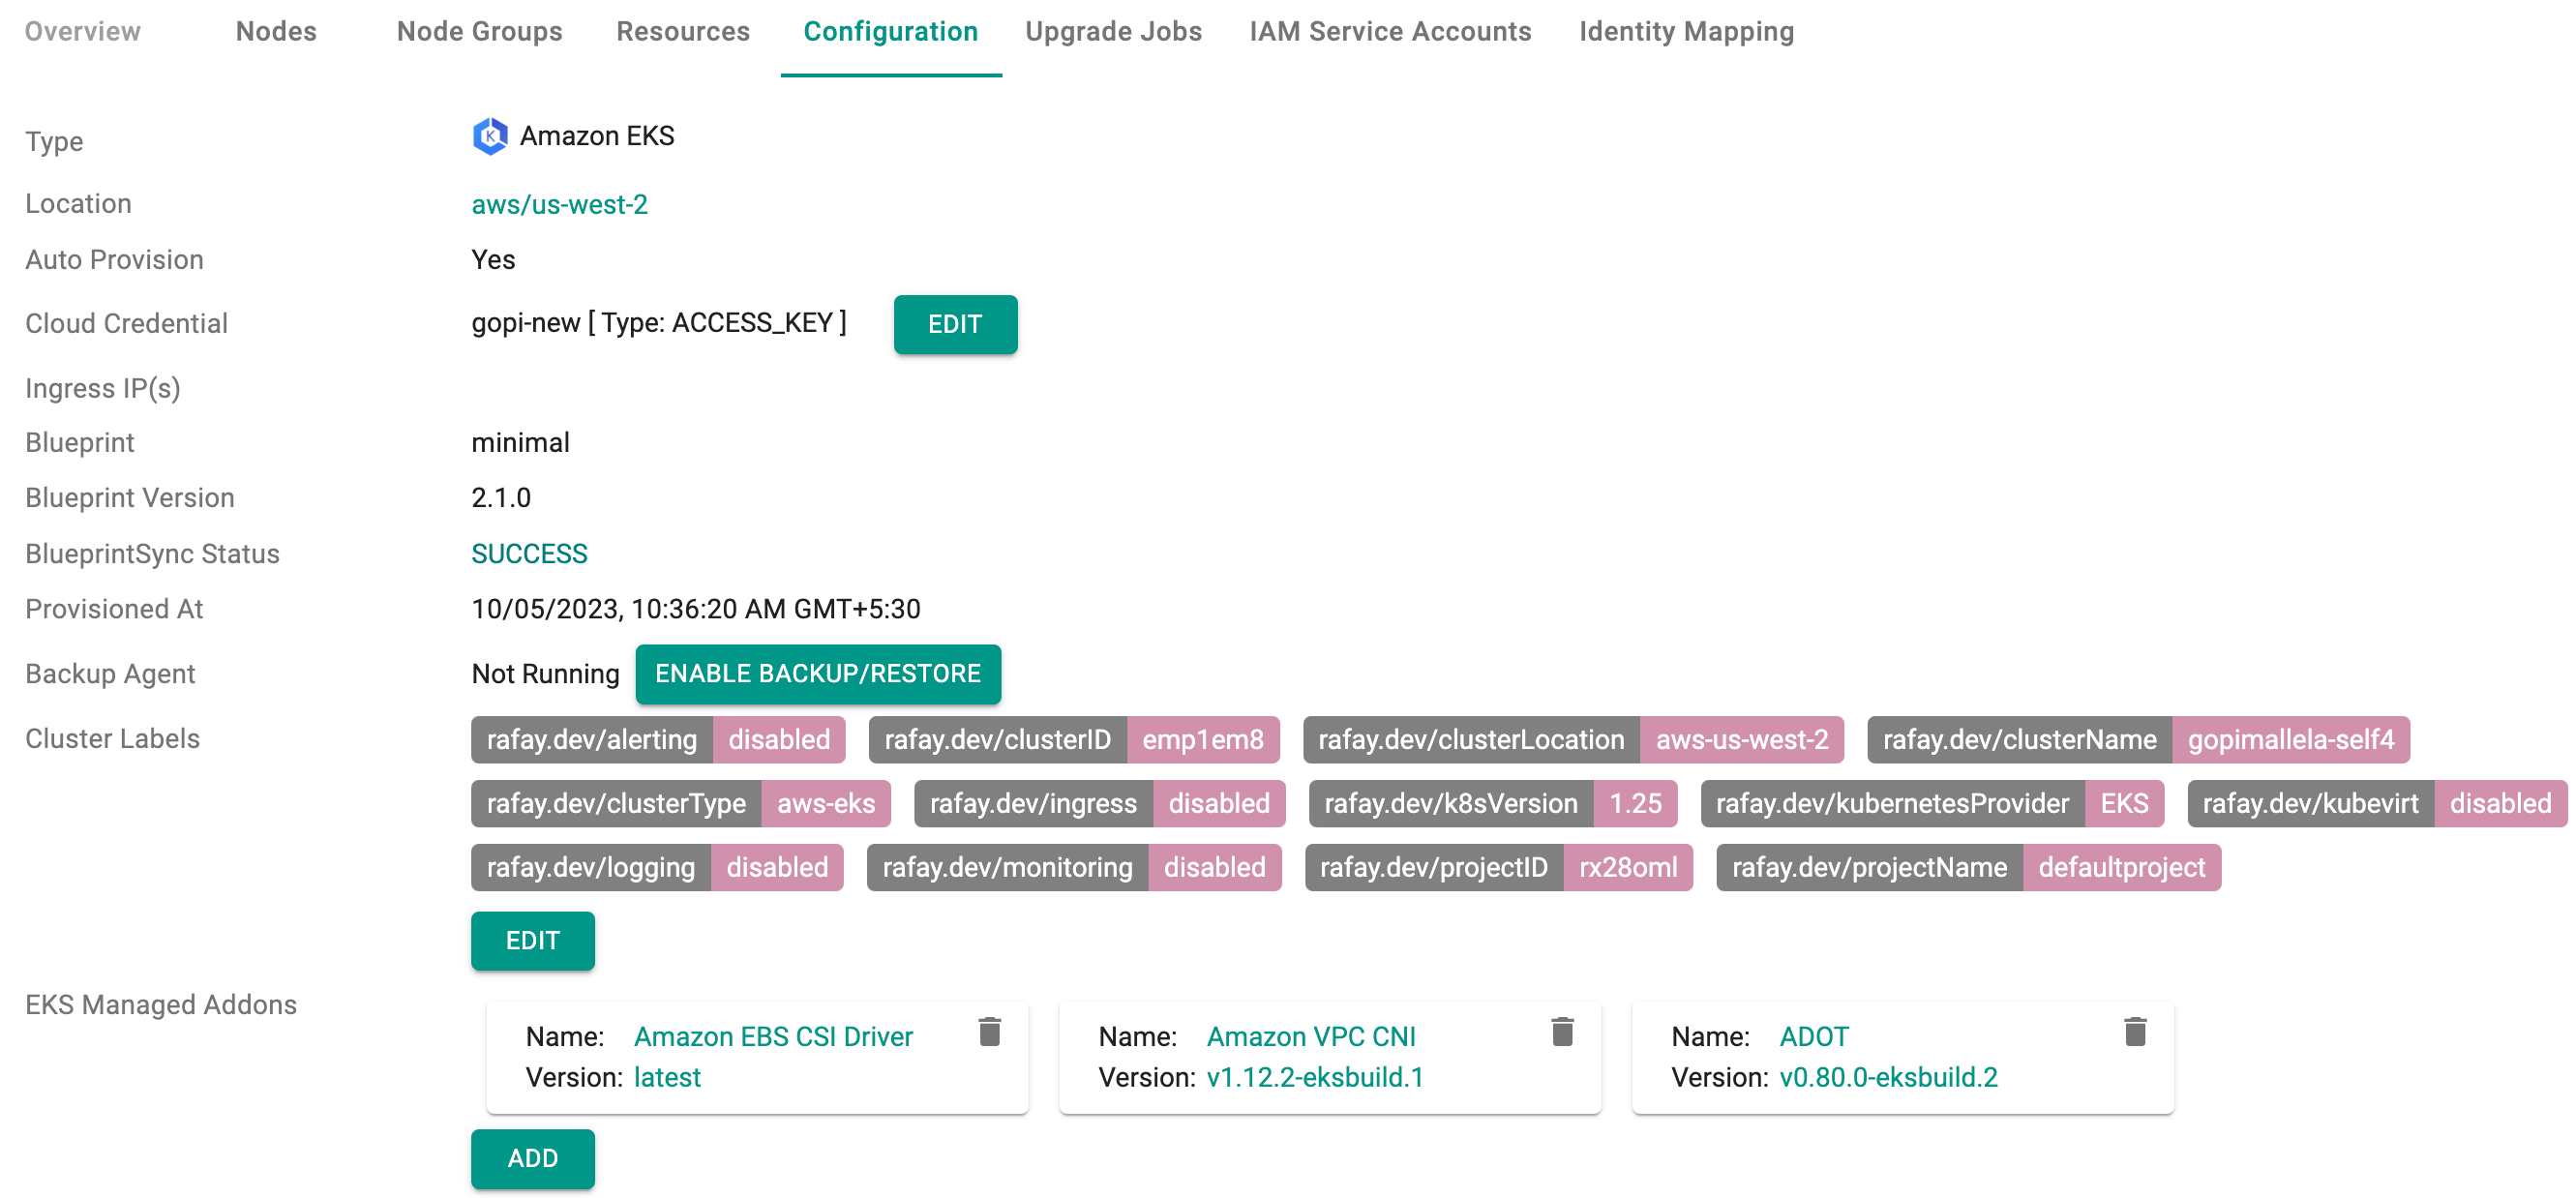Click the 2.1.0 blueprint version value
Viewport: 2576px width, 1198px height.
[x=502, y=498]
